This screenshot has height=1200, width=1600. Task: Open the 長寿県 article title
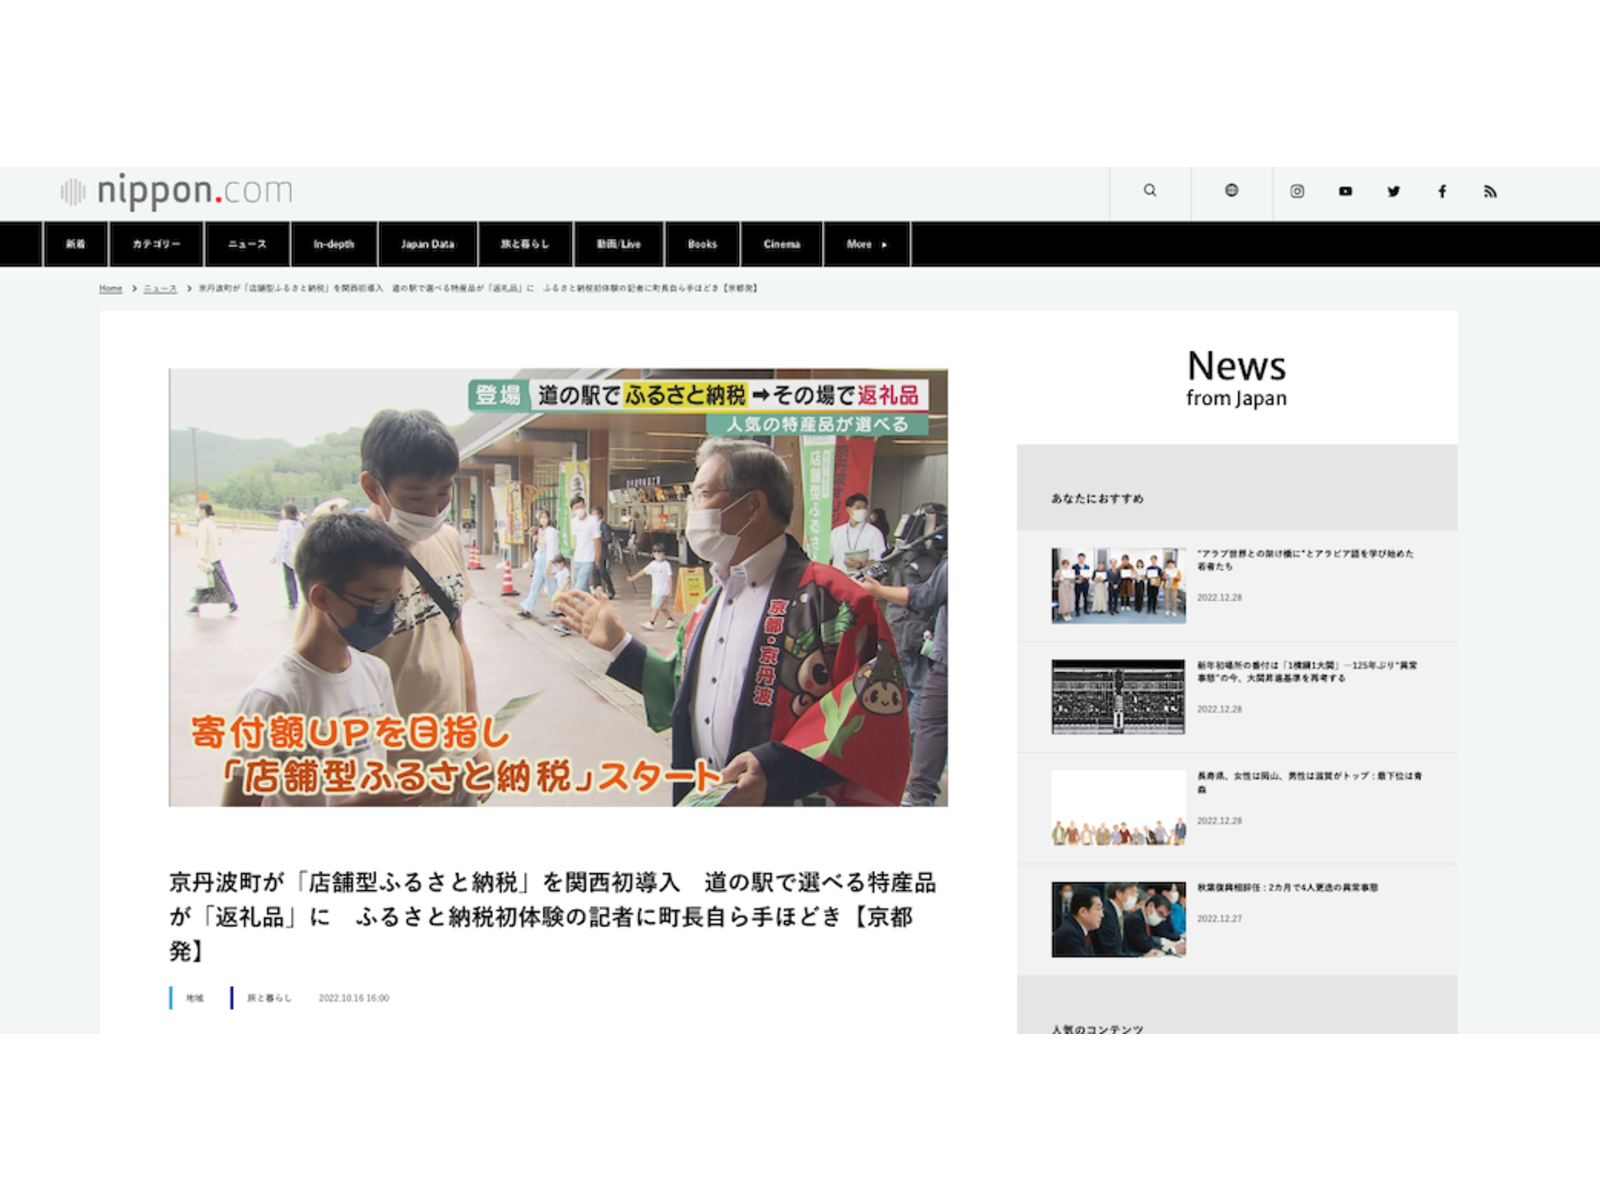[x=1309, y=782]
